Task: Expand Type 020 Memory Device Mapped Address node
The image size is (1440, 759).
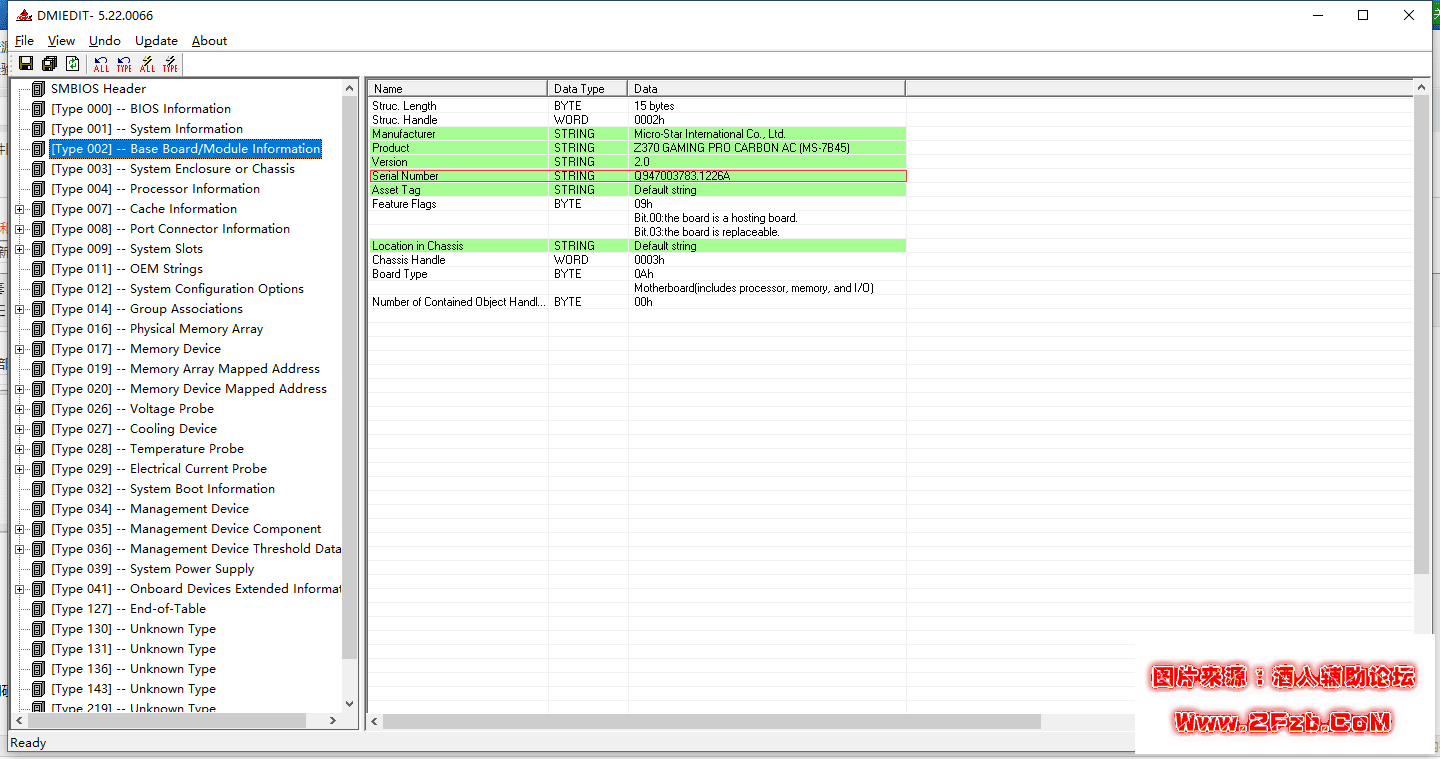Action: click(x=20, y=389)
